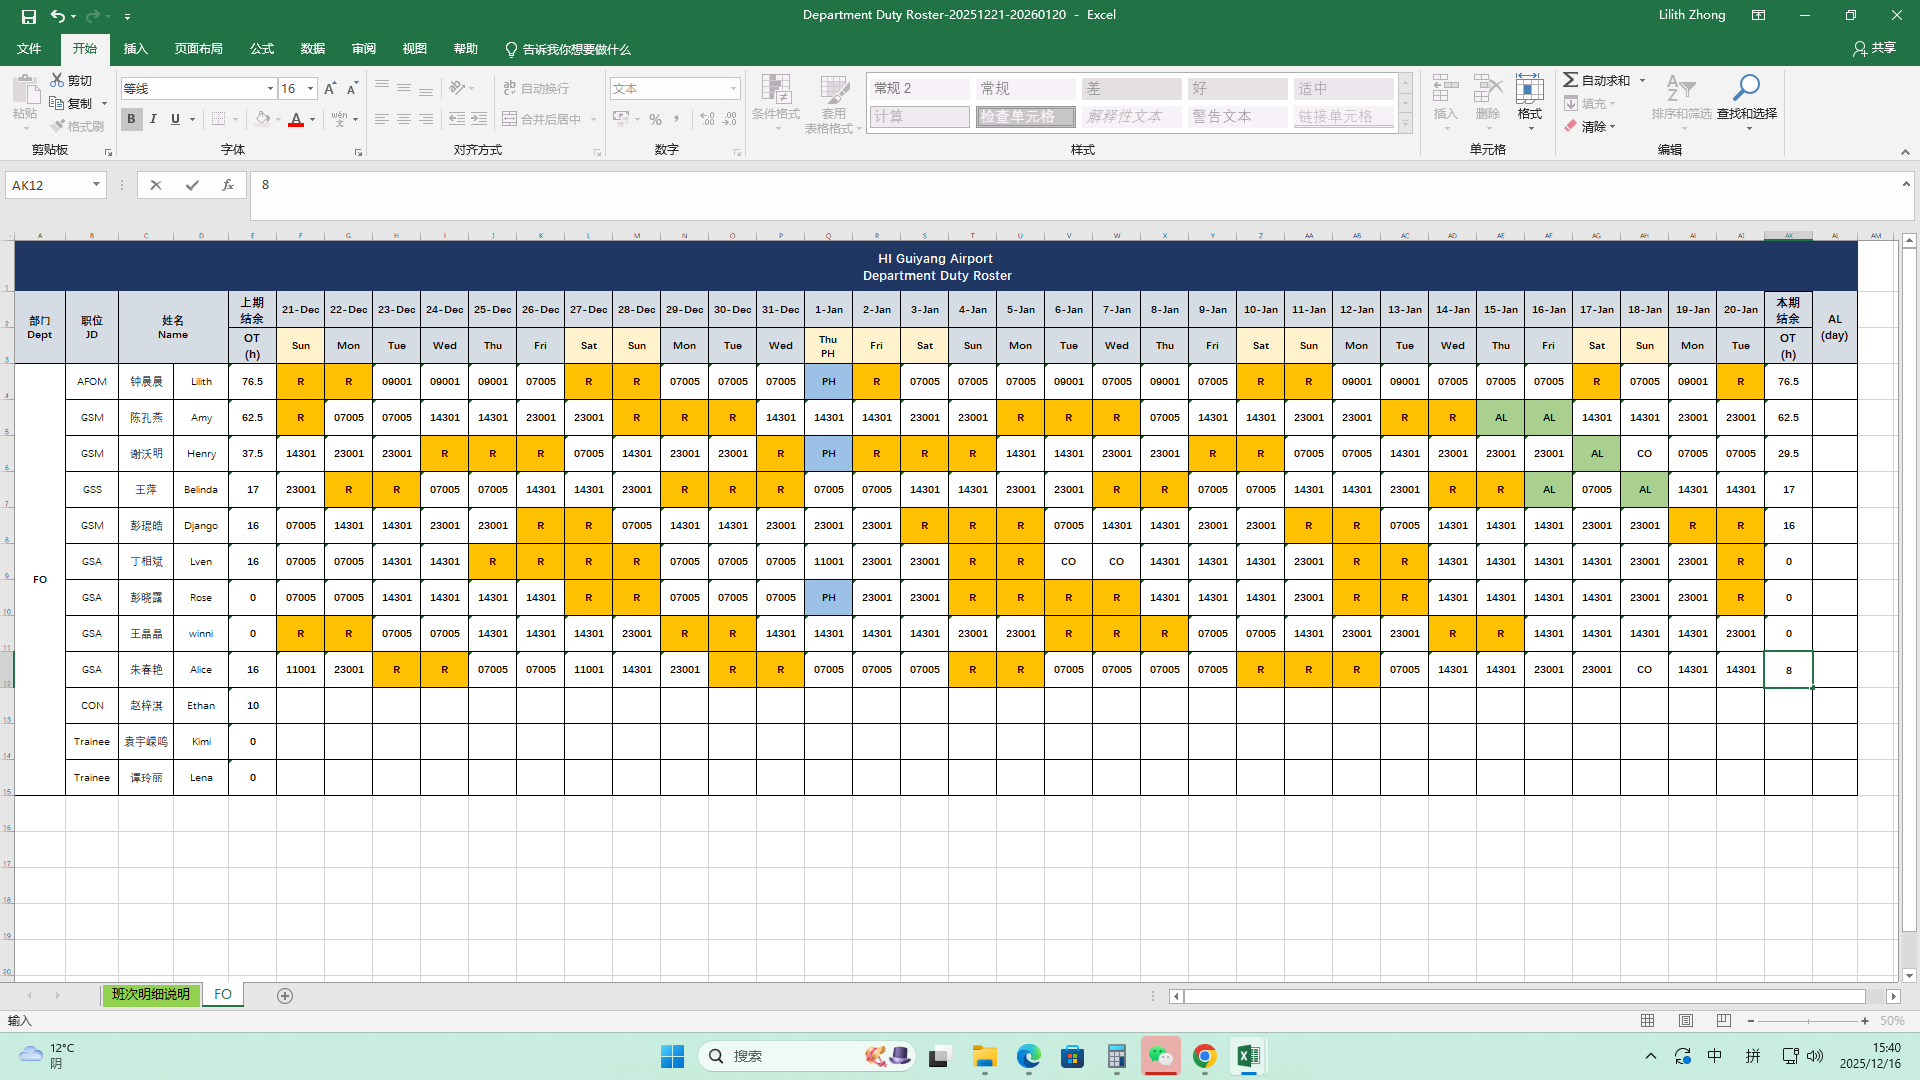The height and width of the screenshot is (1080, 1920).
Task: Launch Chrome from the taskbar
Action: [x=1204, y=1056]
